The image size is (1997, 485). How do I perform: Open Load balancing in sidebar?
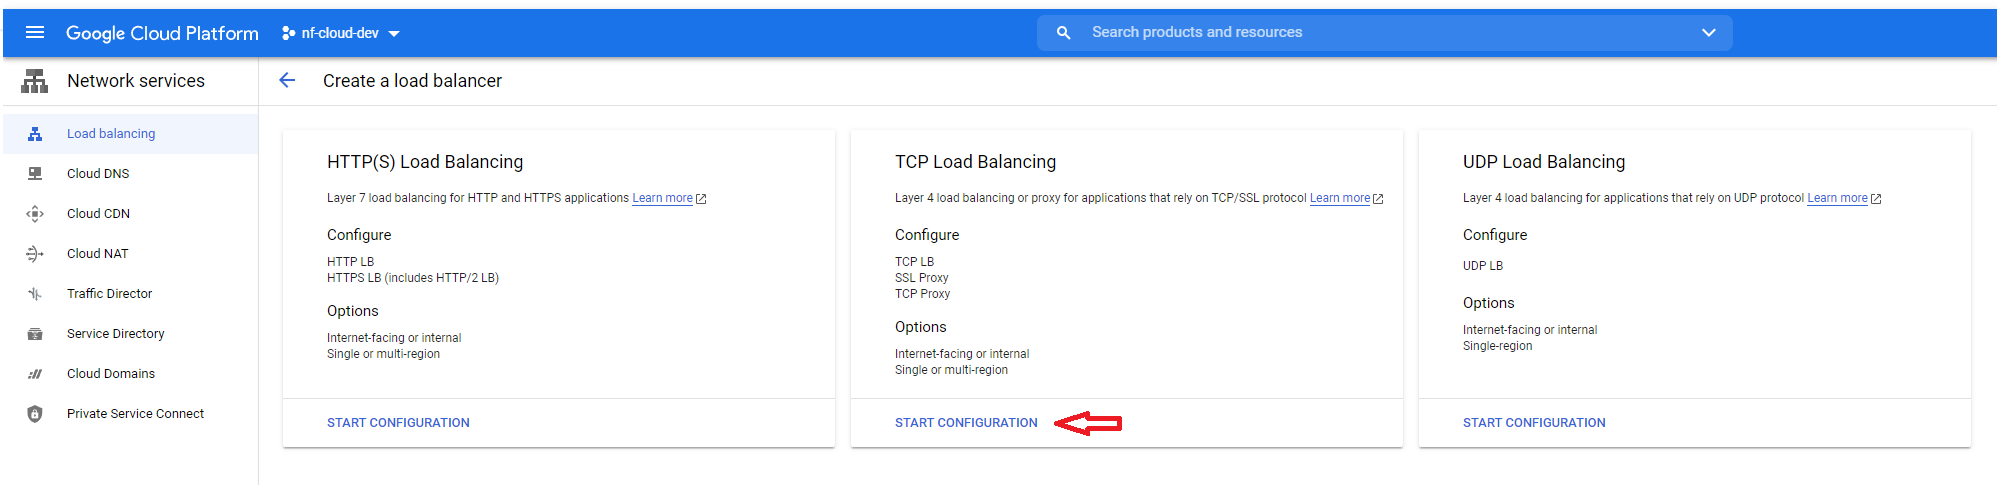pos(111,134)
